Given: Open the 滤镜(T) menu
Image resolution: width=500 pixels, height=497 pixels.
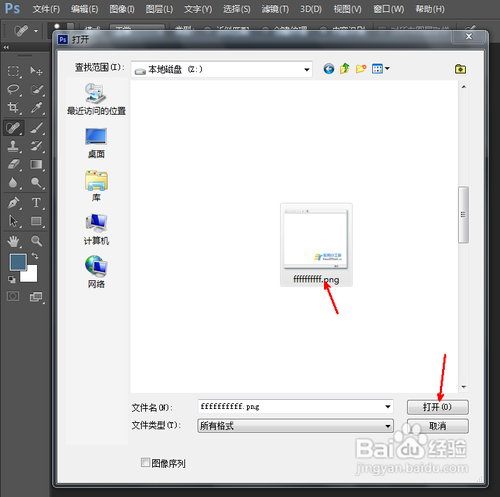Looking at the screenshot, I should (x=275, y=9).
